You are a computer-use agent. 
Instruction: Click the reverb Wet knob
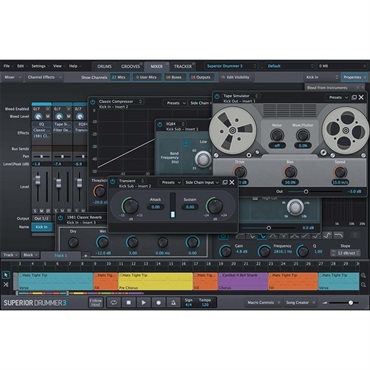(x=103, y=242)
